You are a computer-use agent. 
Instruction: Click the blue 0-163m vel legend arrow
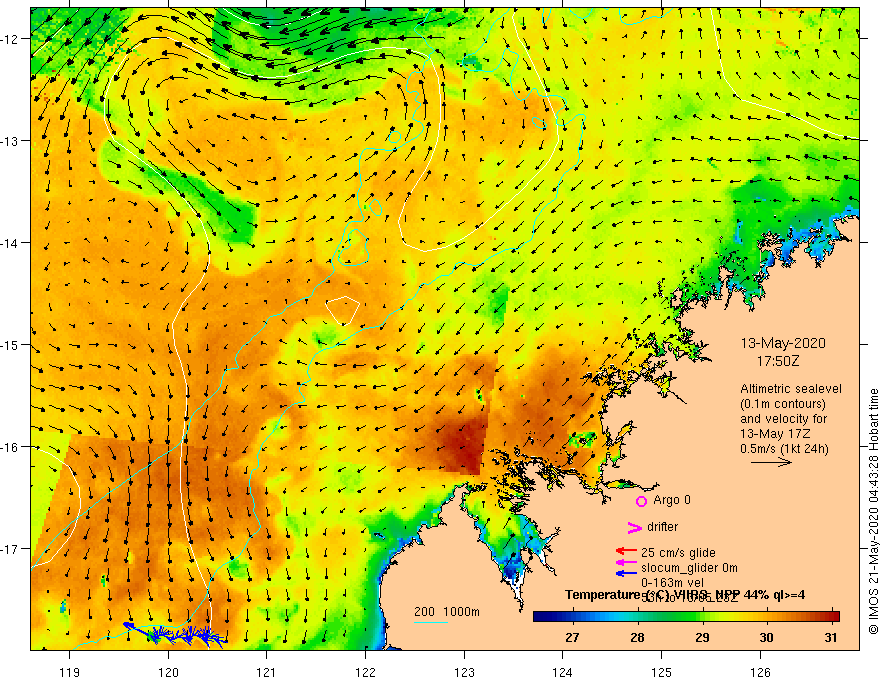point(626,573)
